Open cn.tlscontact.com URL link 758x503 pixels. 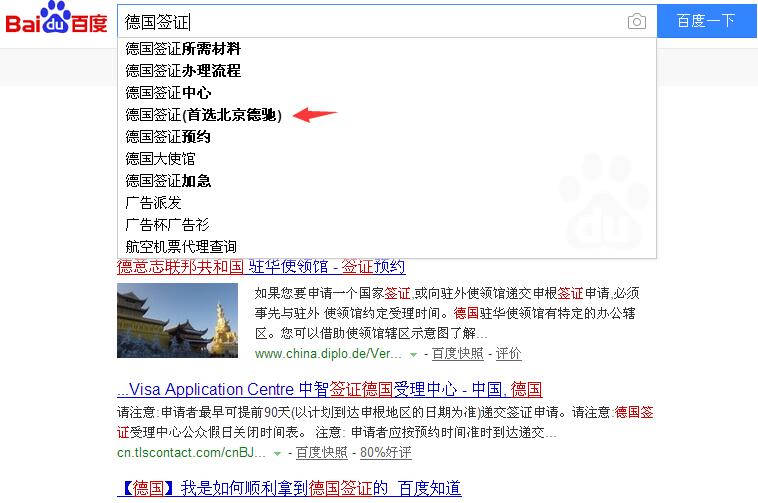click(x=191, y=453)
